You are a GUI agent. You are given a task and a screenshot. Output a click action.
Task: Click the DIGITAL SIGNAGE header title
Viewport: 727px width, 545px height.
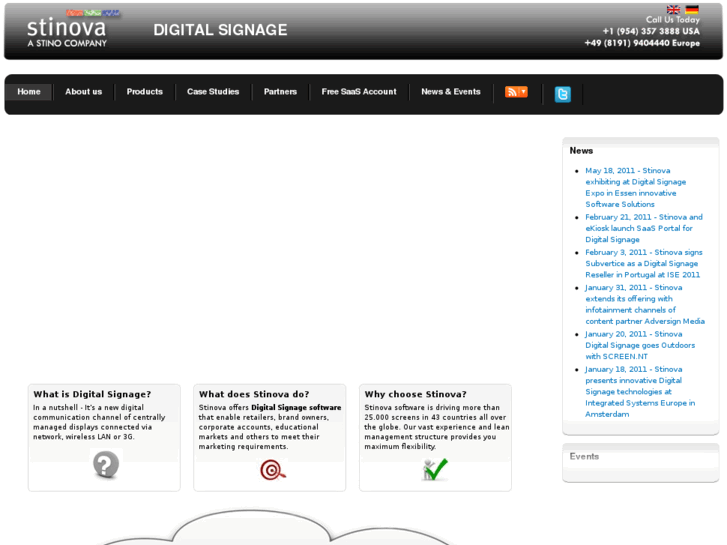[x=220, y=30]
